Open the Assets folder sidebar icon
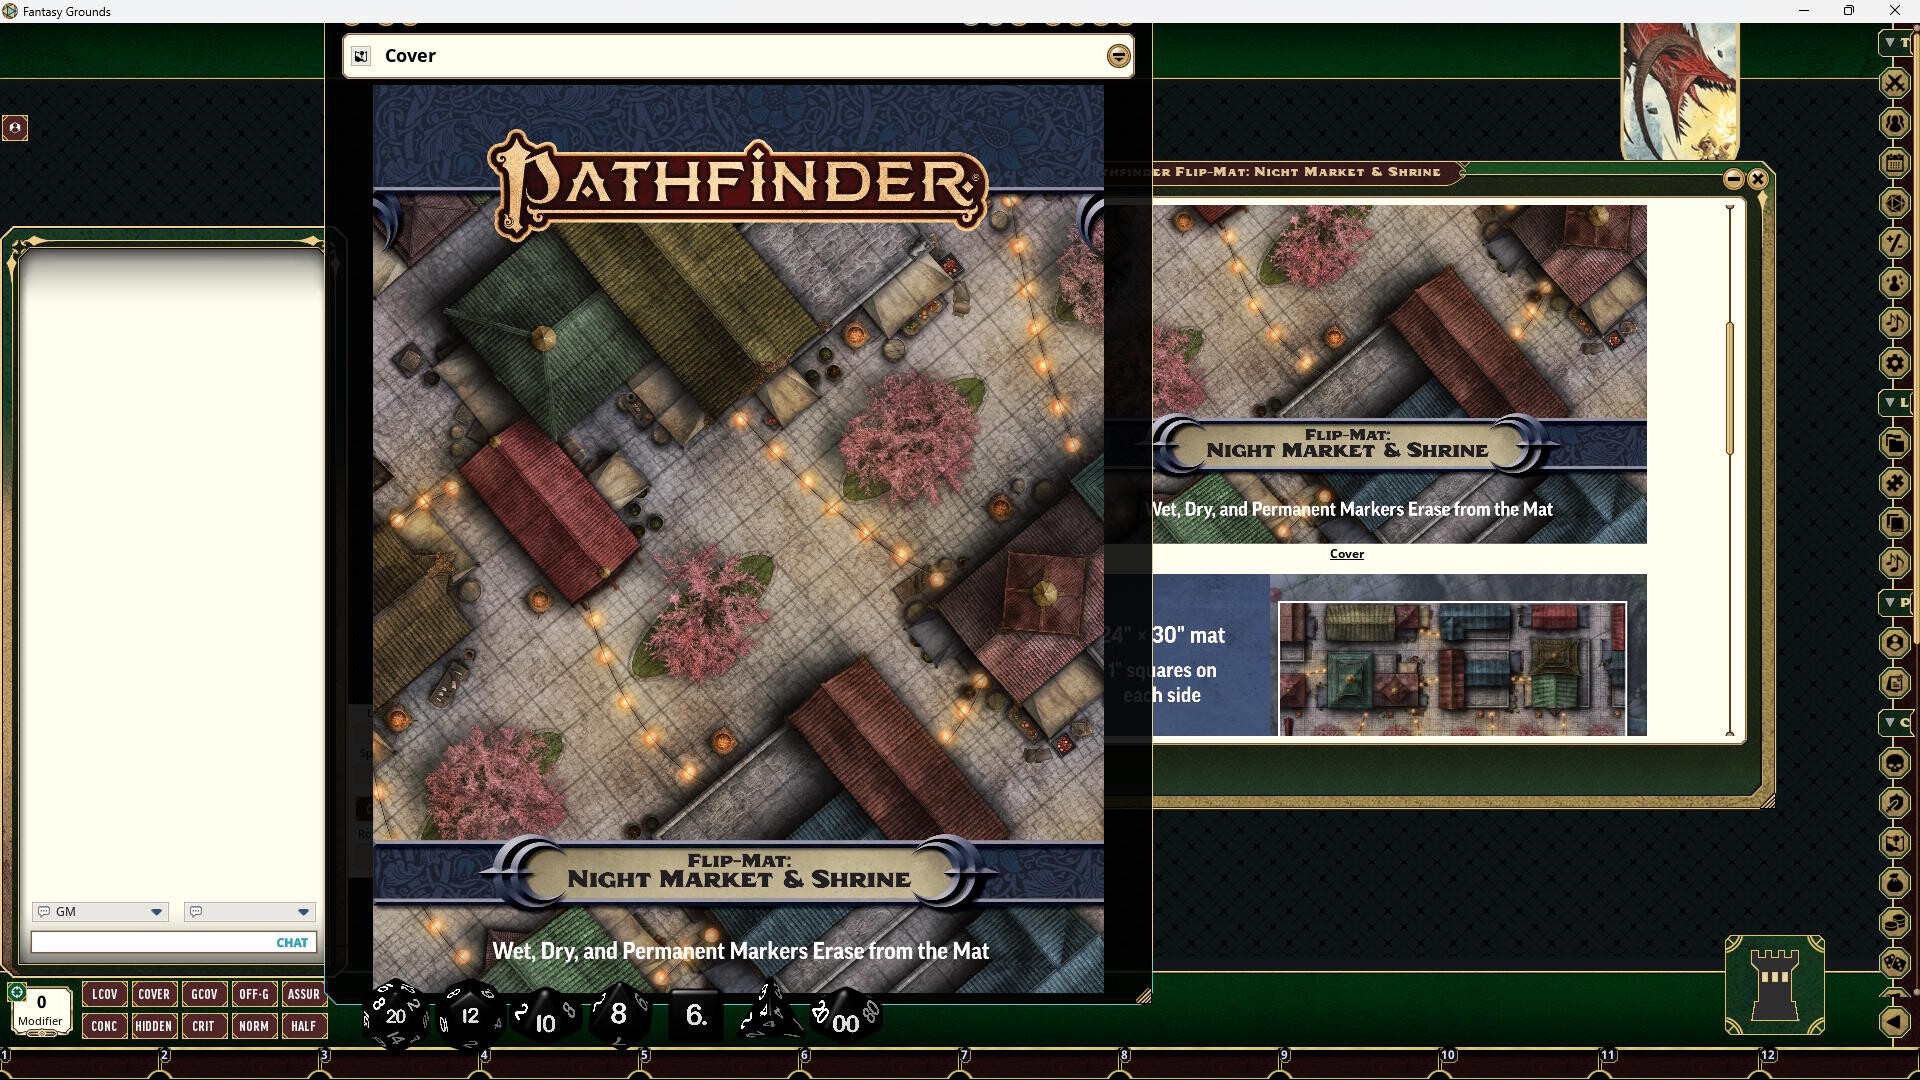This screenshot has height=1080, width=1920. click(x=1895, y=443)
